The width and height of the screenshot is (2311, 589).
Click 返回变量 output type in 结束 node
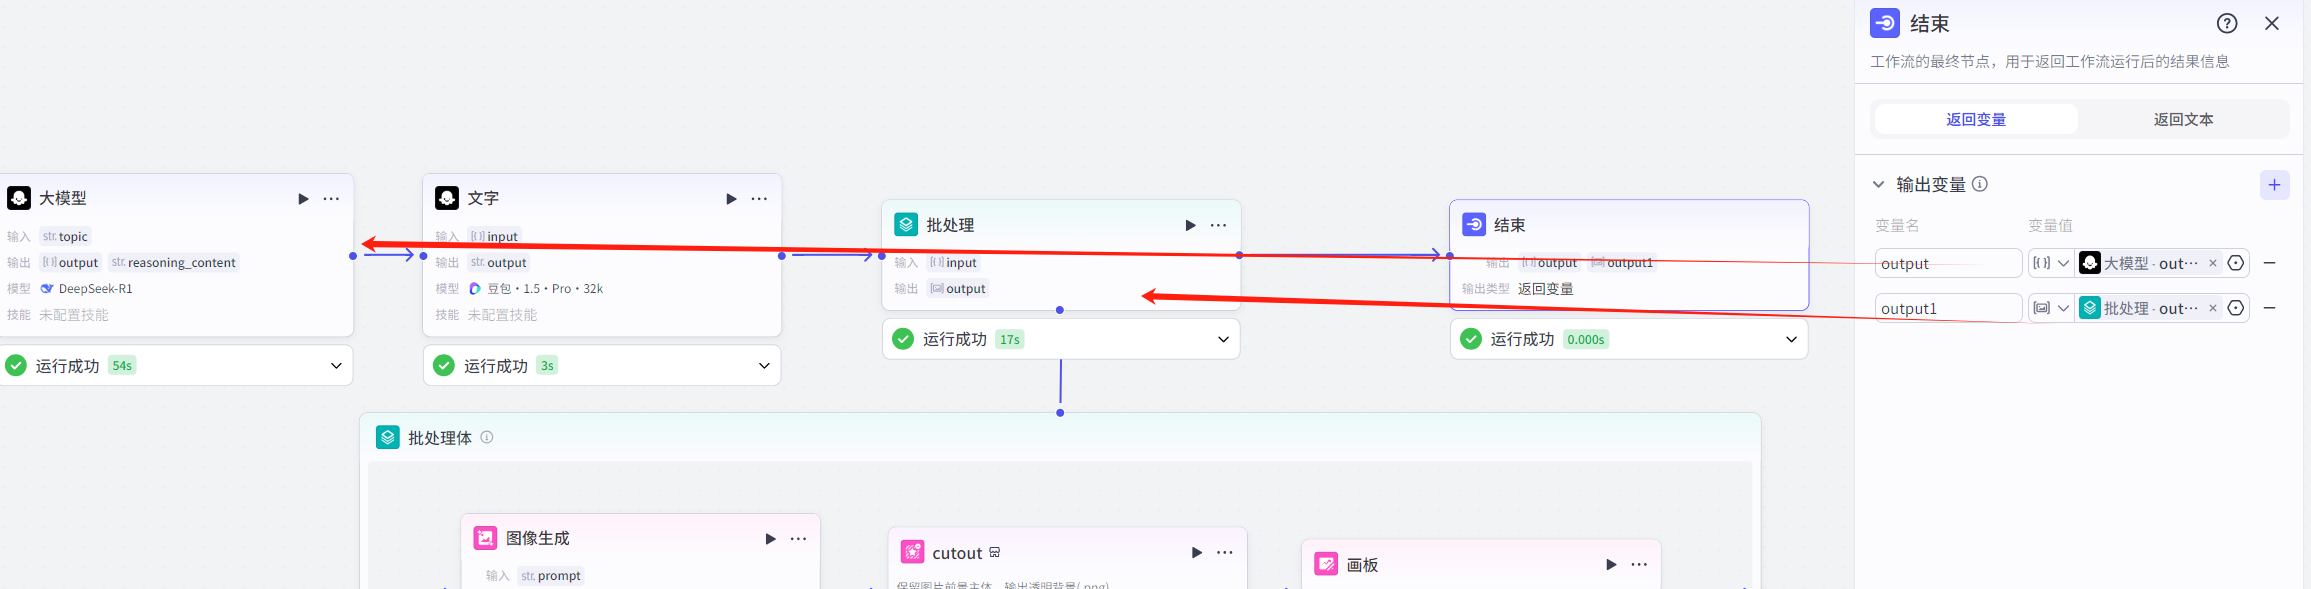(x=1545, y=288)
